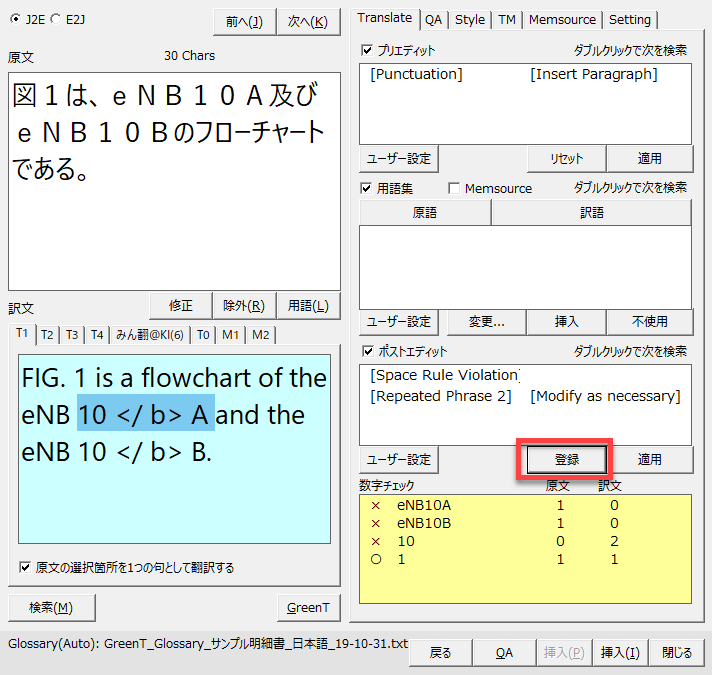Click the 登録 button
Screen dimensions: 712x675
[566, 460]
